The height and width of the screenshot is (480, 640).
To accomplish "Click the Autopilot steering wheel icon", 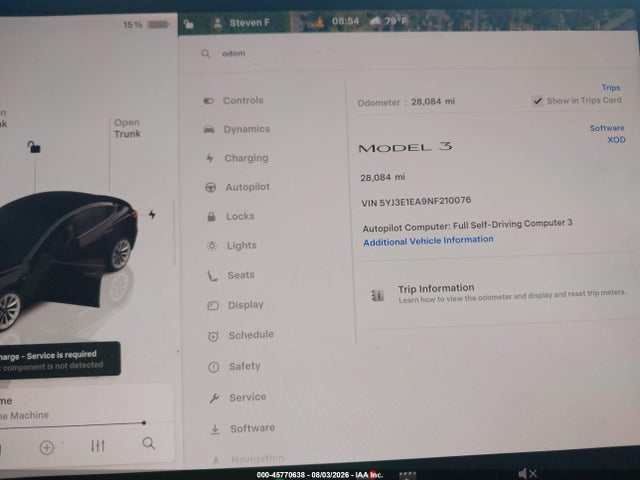I will tap(210, 187).
